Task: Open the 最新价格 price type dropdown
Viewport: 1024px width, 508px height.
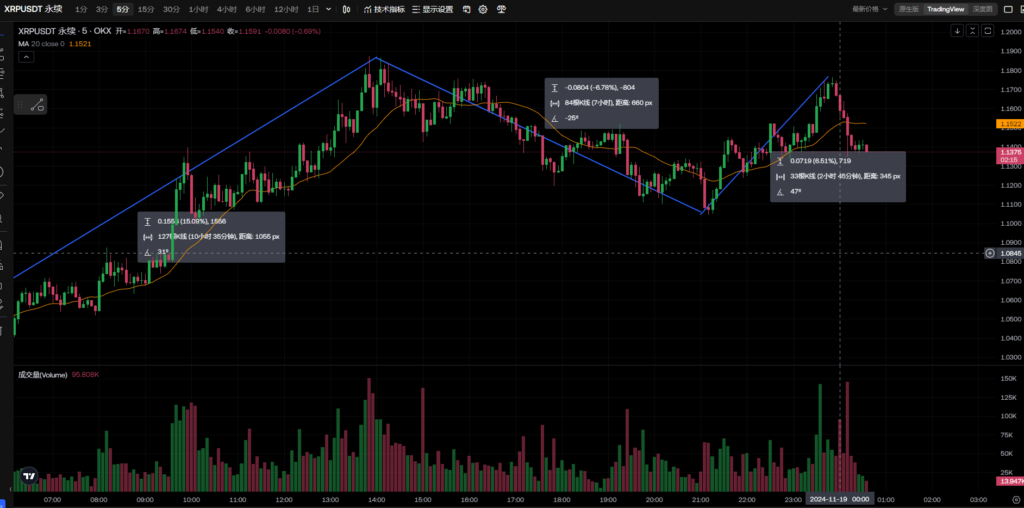Action: pyautogui.click(x=870, y=9)
